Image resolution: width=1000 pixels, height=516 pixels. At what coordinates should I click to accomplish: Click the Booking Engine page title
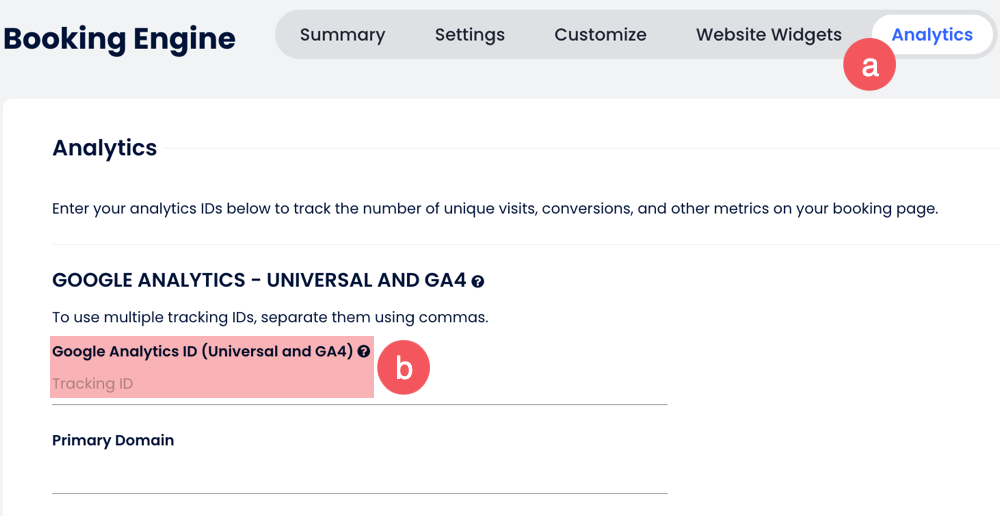[120, 39]
